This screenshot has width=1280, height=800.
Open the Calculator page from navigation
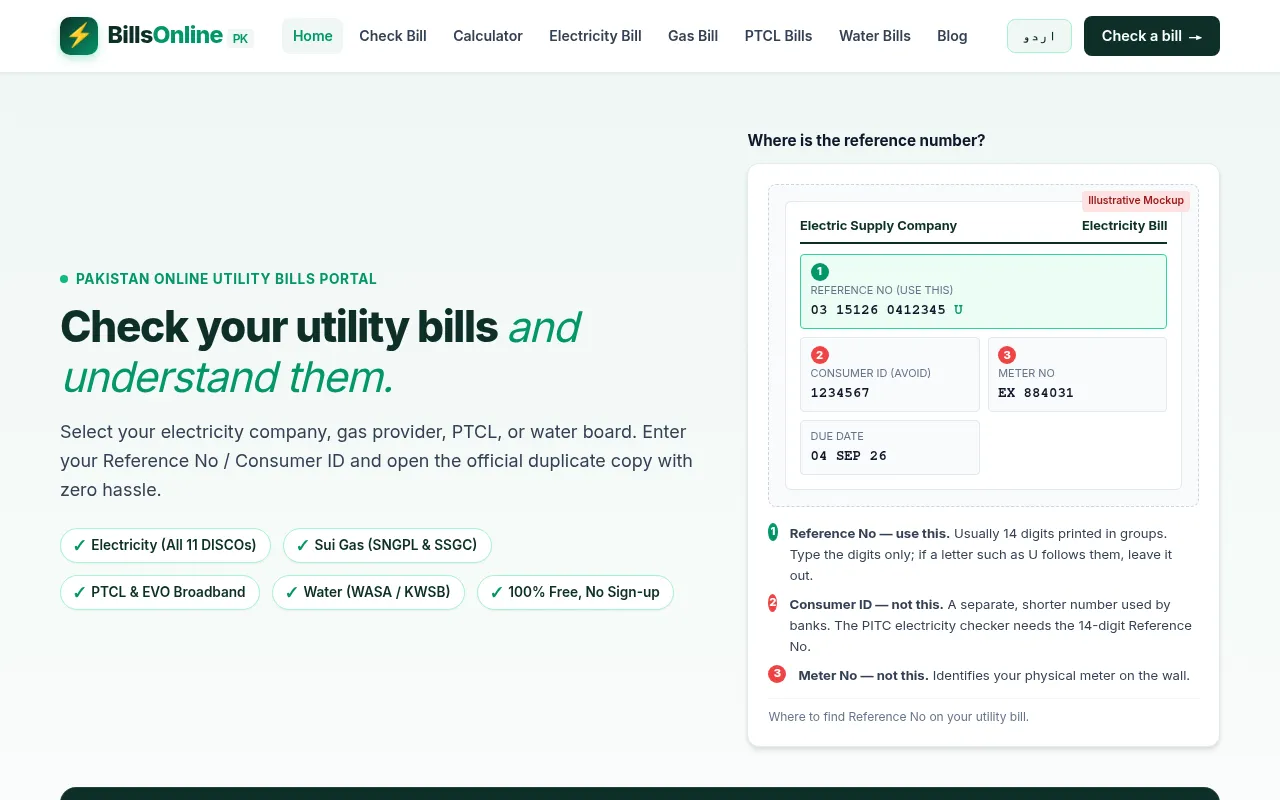coord(488,36)
